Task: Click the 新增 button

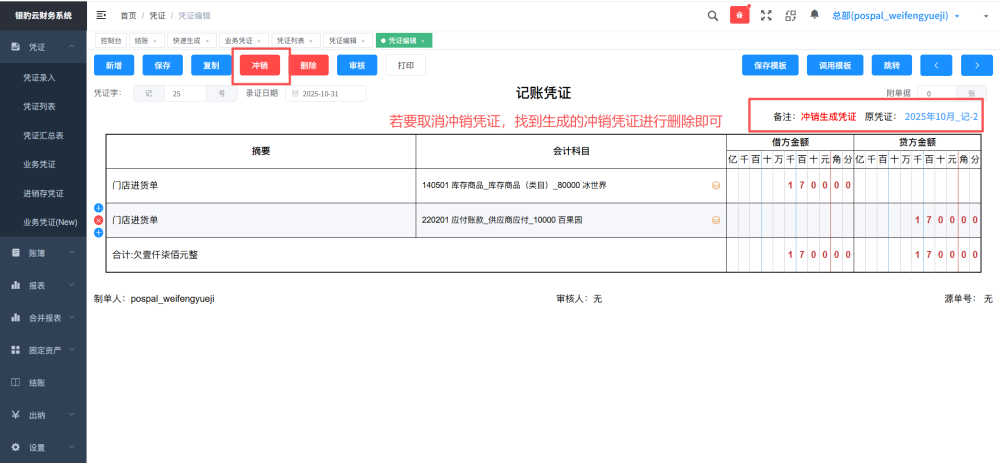Action: tap(114, 66)
